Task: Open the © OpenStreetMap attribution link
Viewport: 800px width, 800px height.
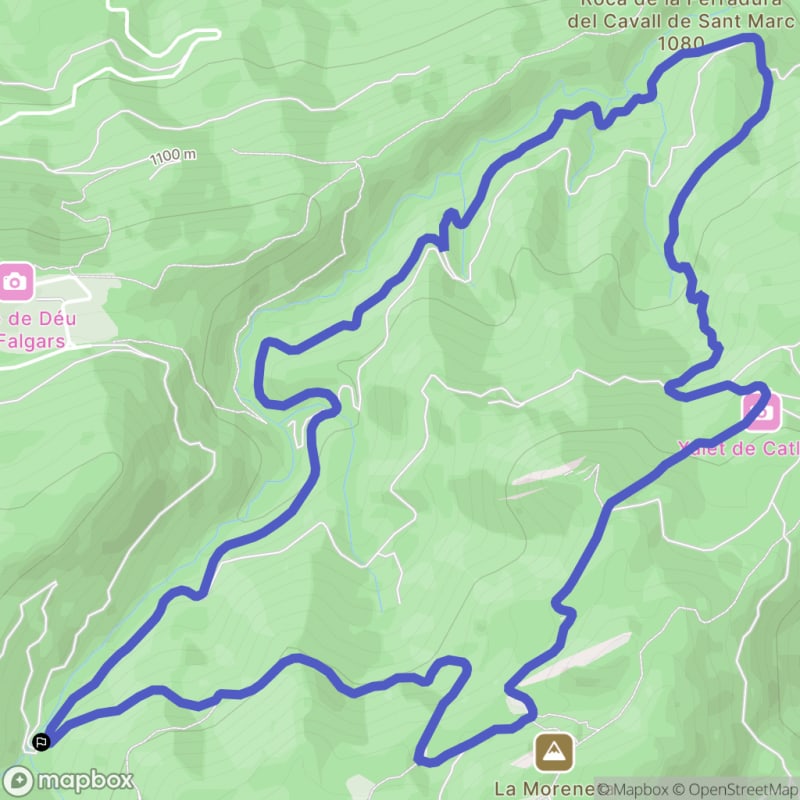Action: pyautogui.click(x=735, y=789)
